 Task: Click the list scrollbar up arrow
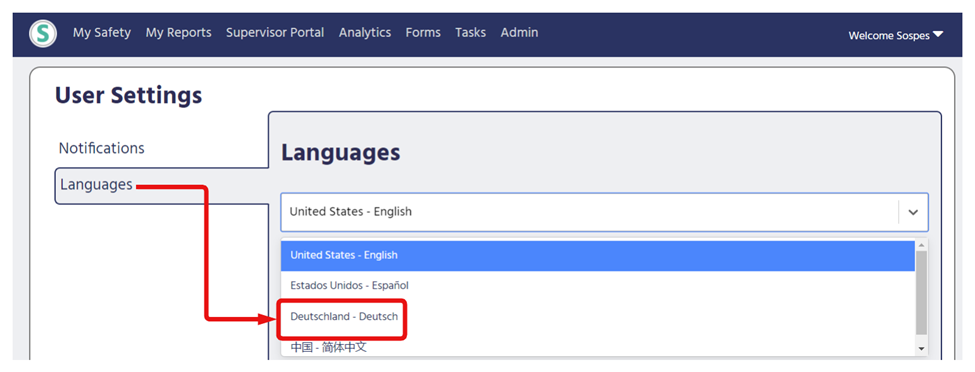922,245
